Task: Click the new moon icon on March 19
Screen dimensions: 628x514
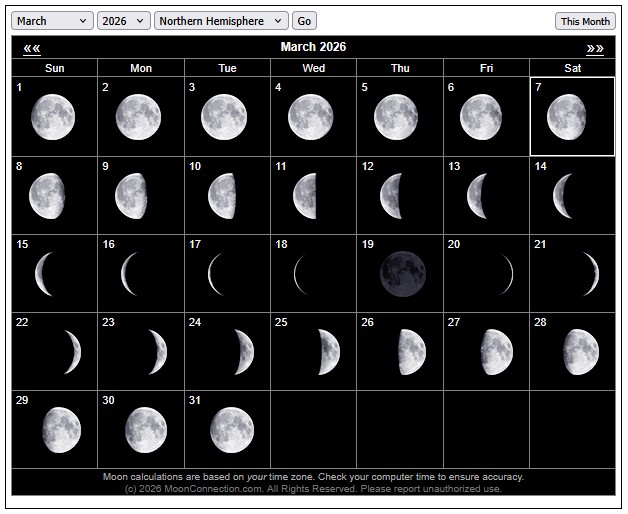Action: click(x=403, y=274)
